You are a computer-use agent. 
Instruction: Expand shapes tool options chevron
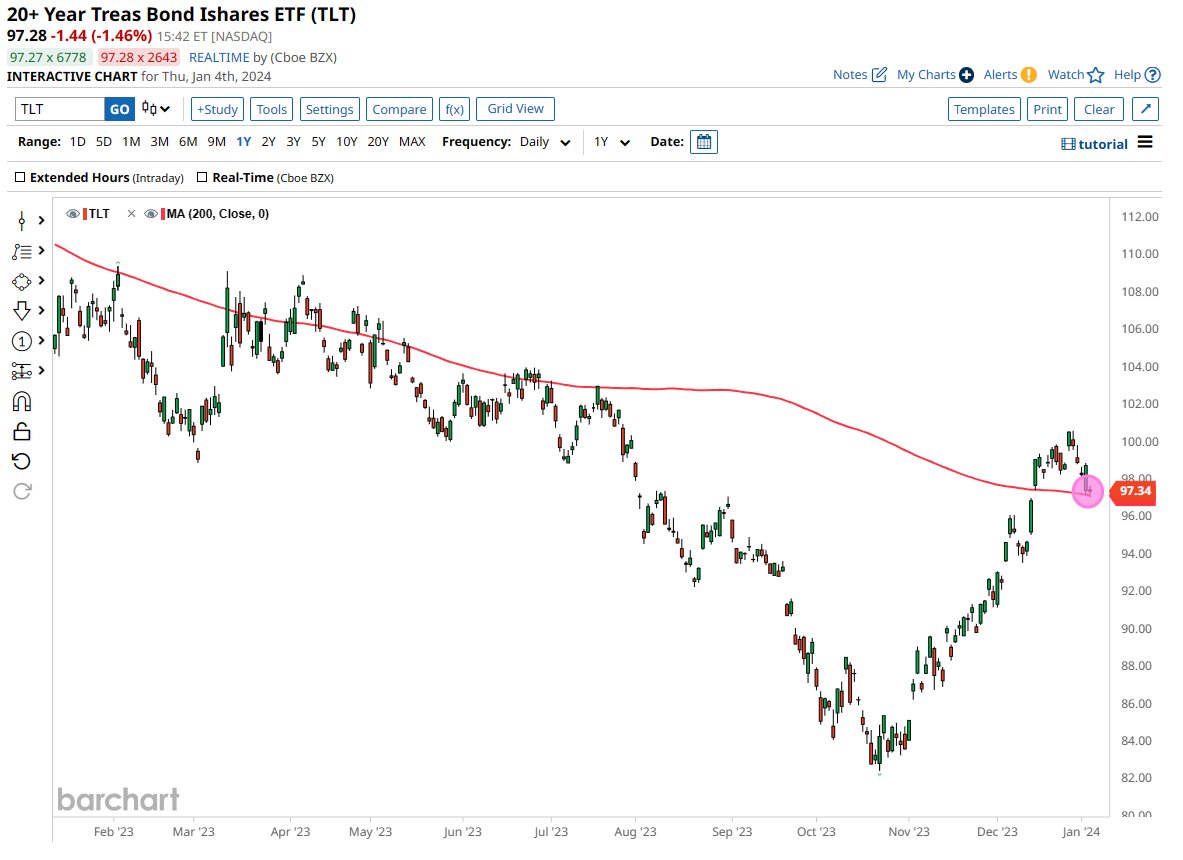tap(41, 281)
